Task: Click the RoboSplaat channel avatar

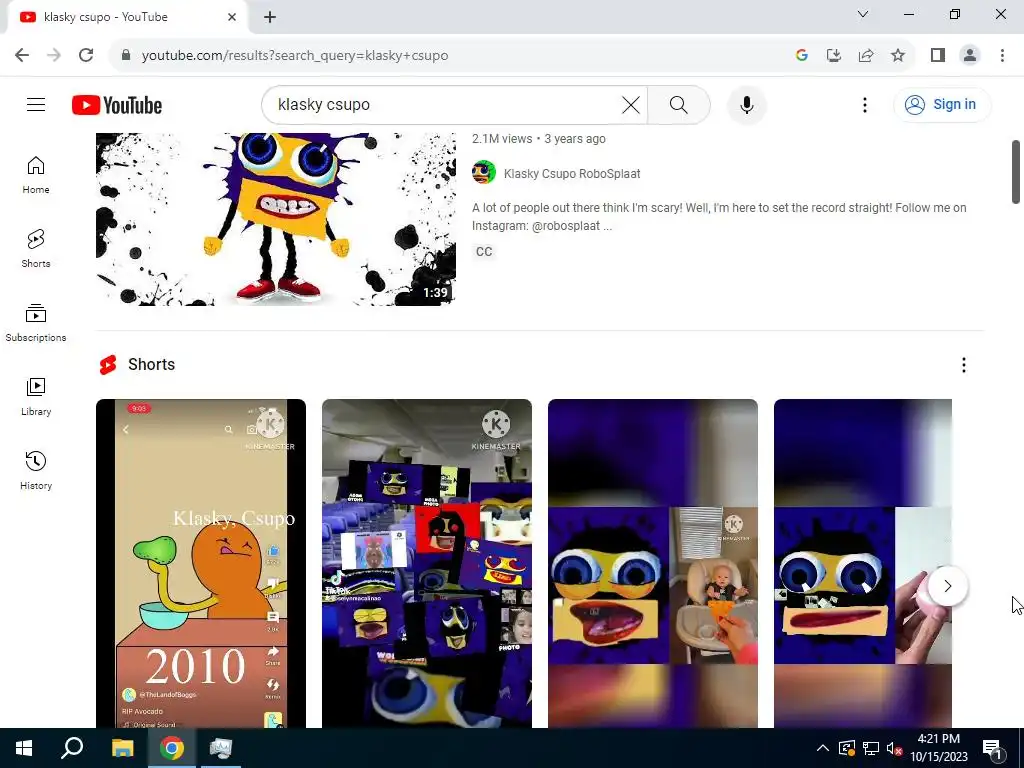Action: tap(484, 172)
